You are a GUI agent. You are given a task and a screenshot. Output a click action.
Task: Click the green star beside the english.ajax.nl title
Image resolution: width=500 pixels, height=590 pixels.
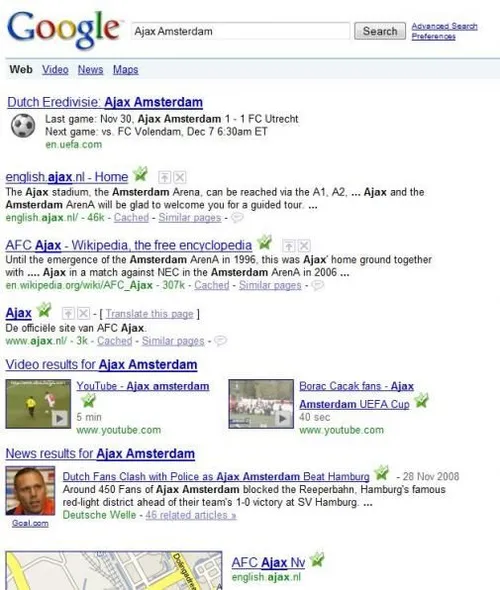140,174
